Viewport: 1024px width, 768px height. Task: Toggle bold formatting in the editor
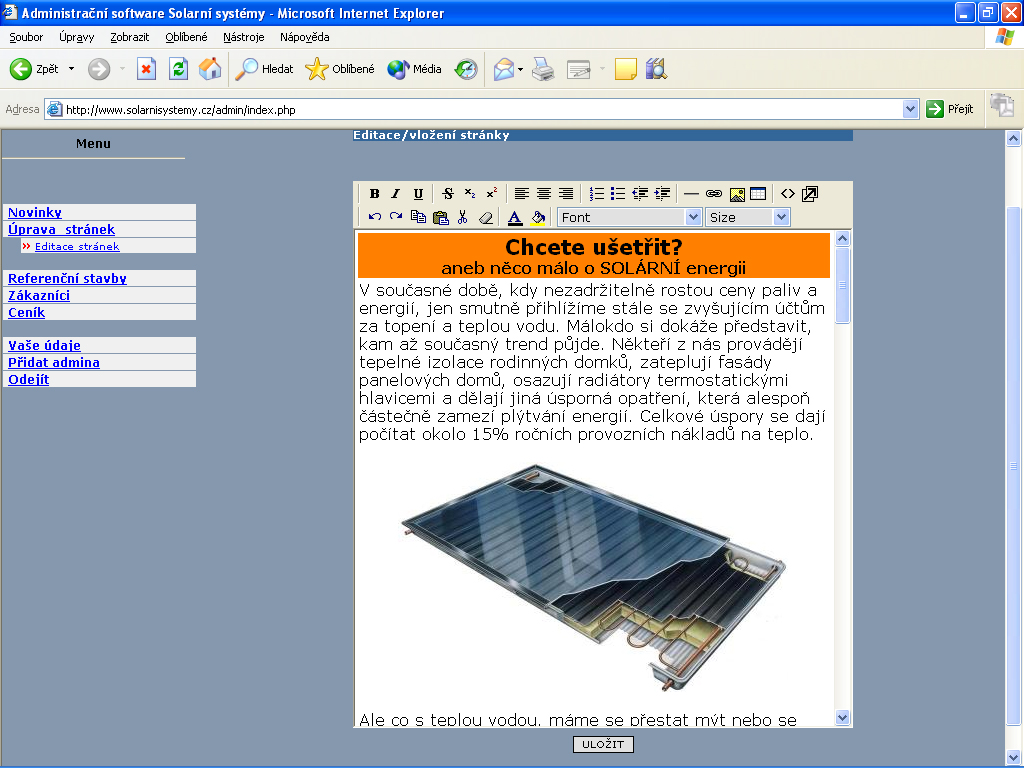(375, 194)
